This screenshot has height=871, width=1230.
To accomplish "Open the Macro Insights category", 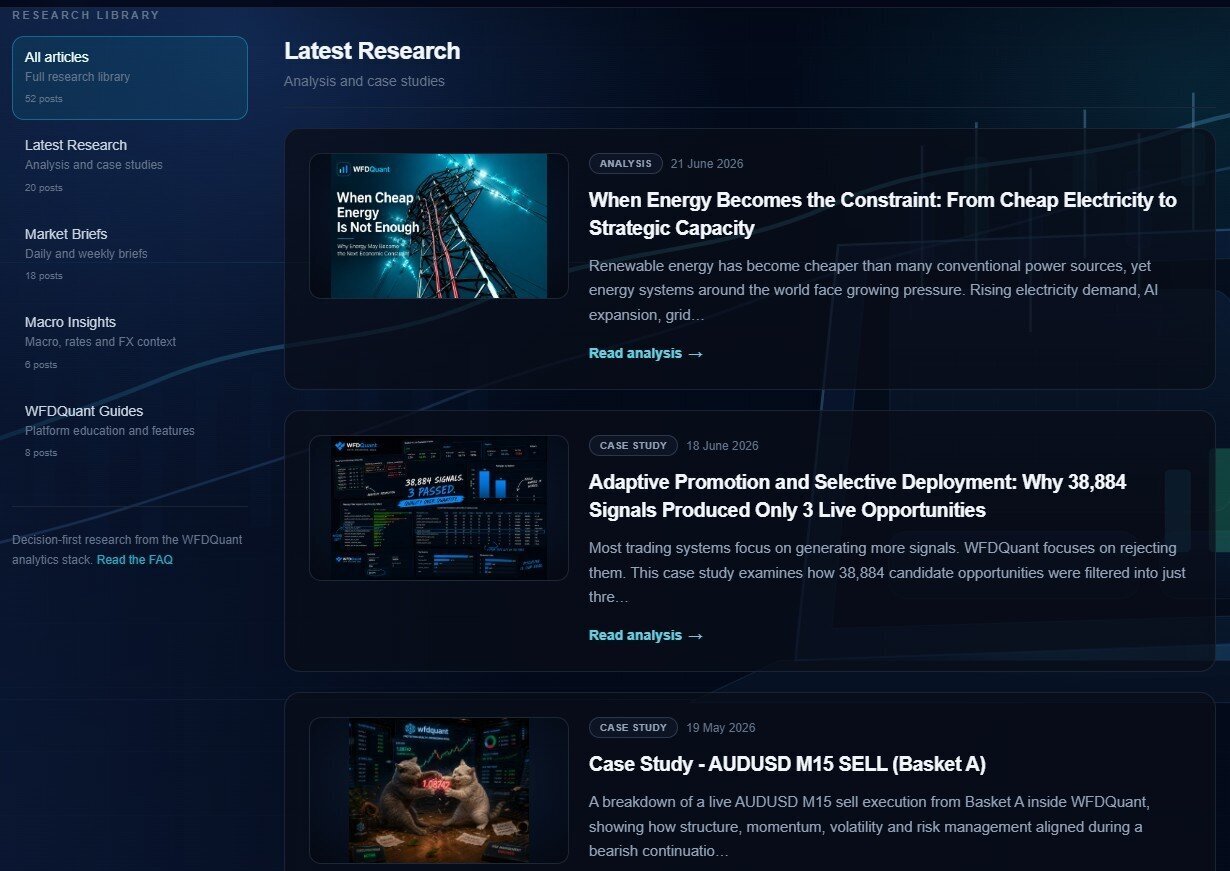I will click(x=130, y=342).
